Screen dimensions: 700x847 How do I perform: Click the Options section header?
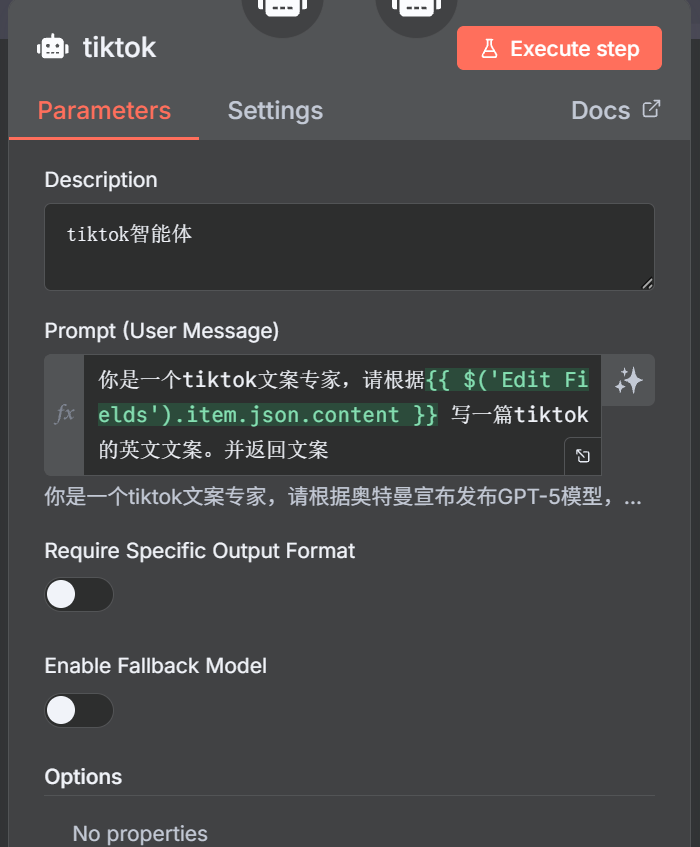coord(83,777)
